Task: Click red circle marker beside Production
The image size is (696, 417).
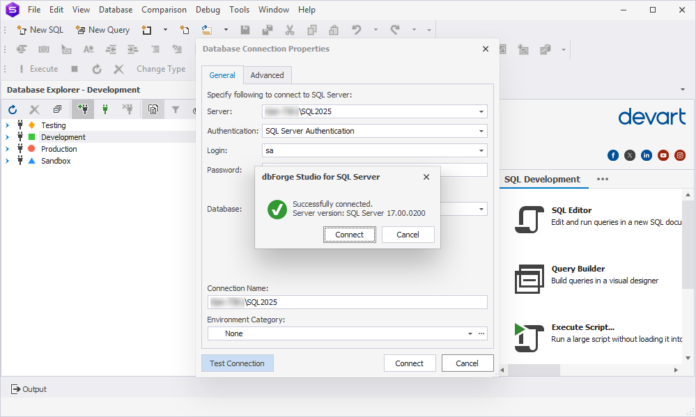Action: click(x=32, y=149)
